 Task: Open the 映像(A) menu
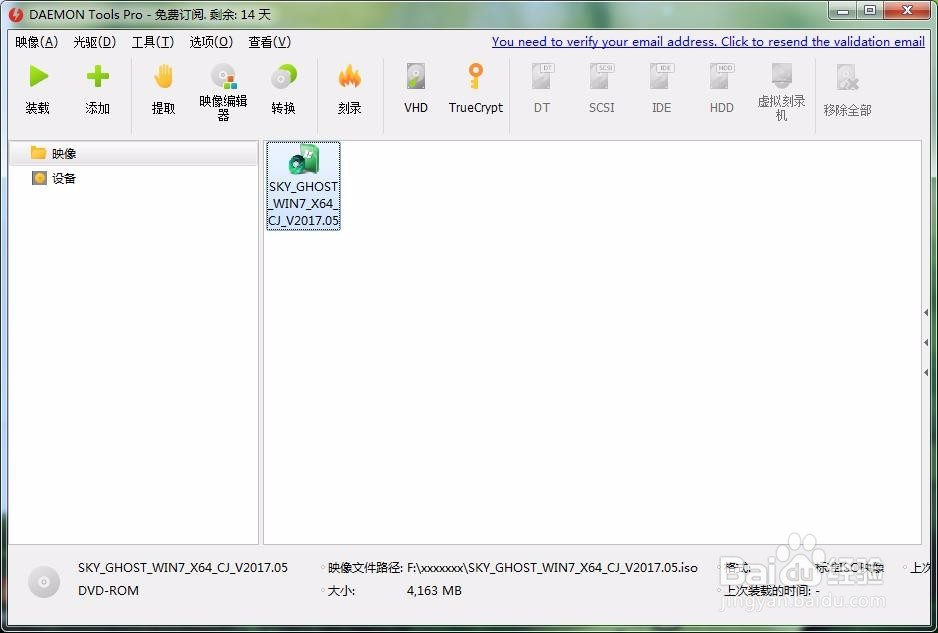tap(36, 42)
